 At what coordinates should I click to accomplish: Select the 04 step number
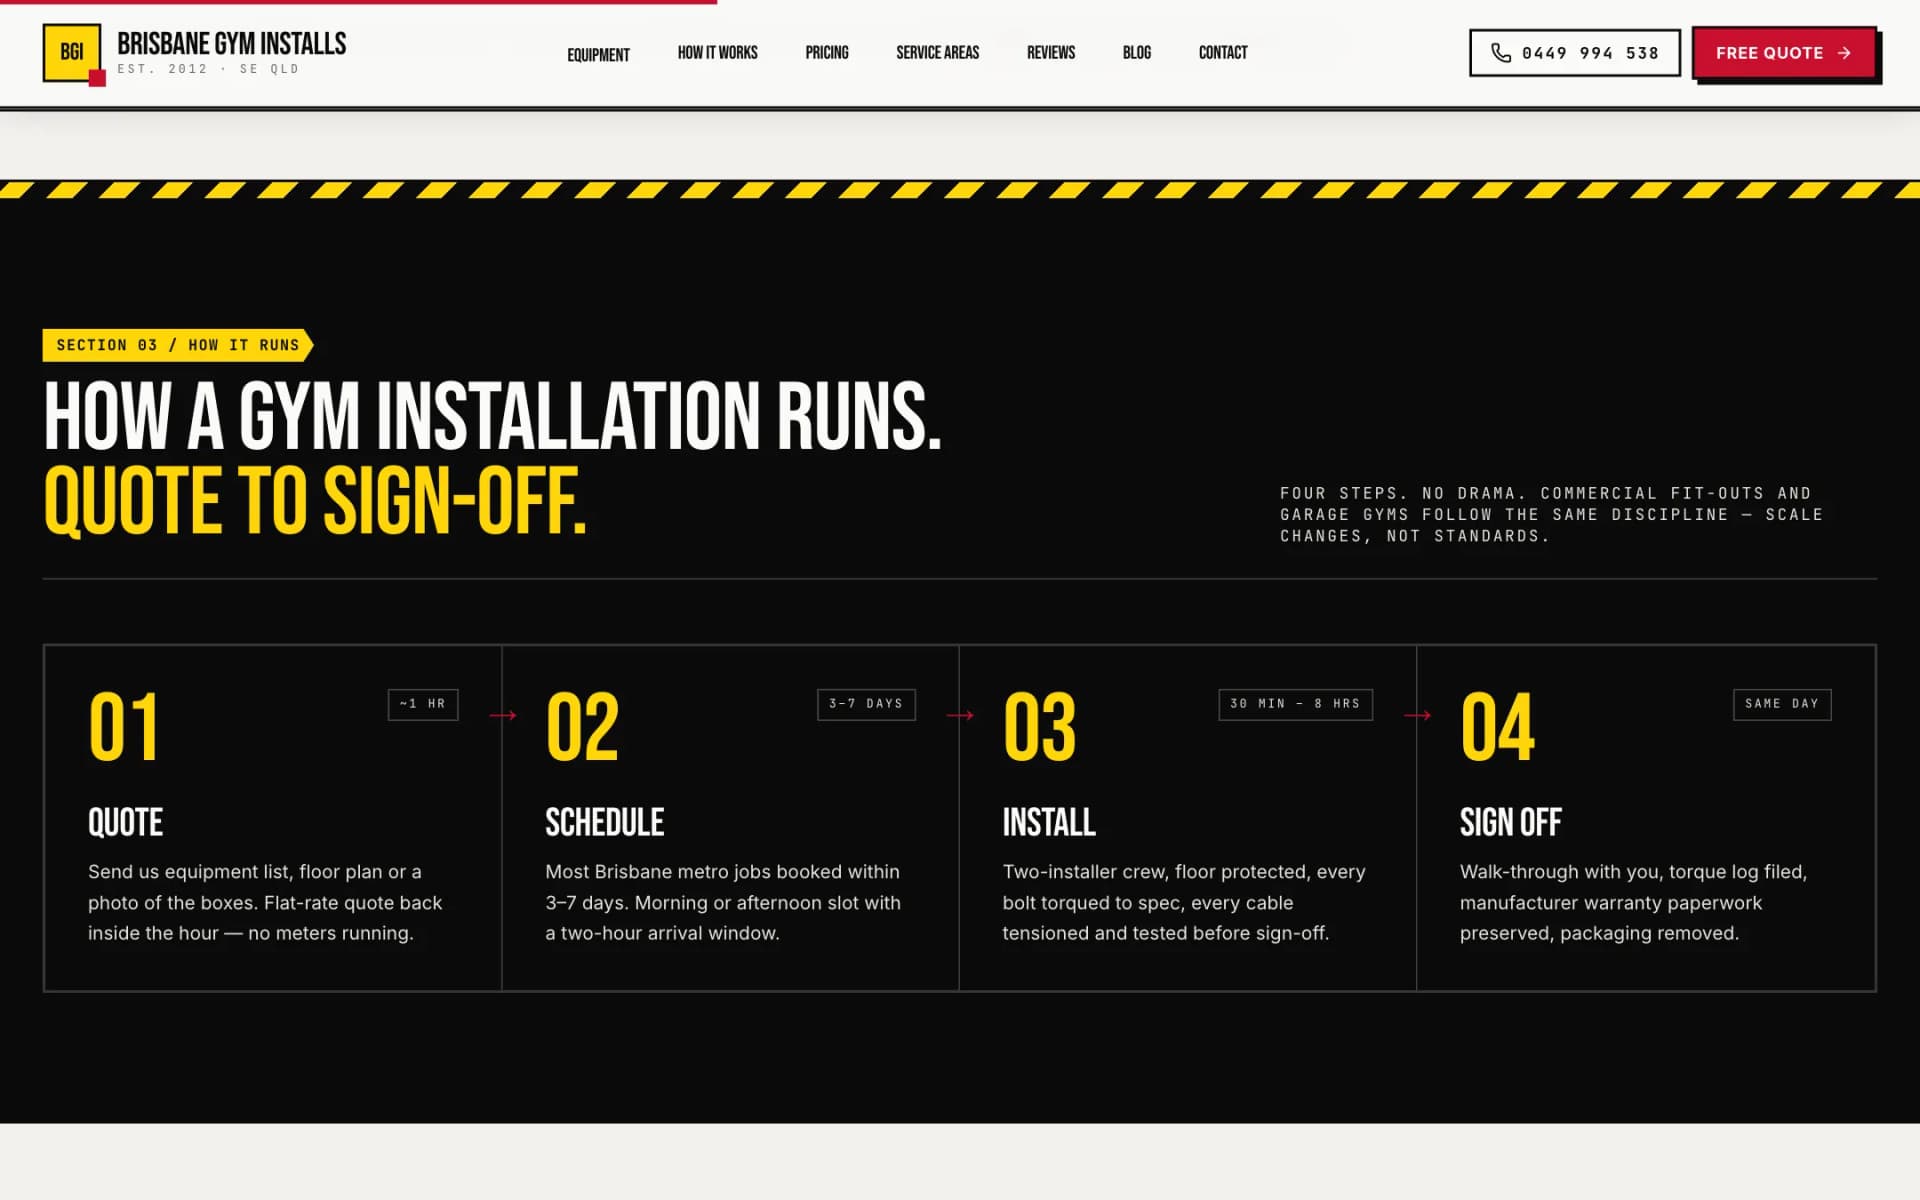pyautogui.click(x=1497, y=727)
